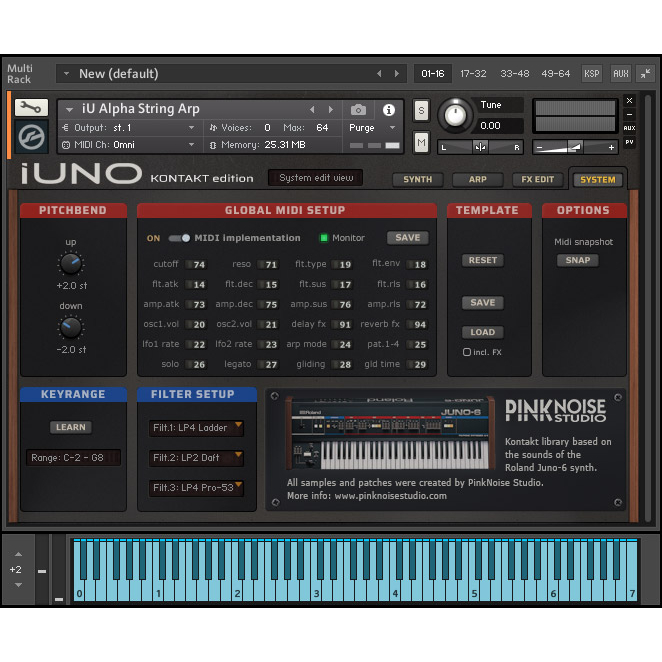This screenshot has height=662, width=662.
Task: Switch to the ARP tab
Action: pos(478,179)
